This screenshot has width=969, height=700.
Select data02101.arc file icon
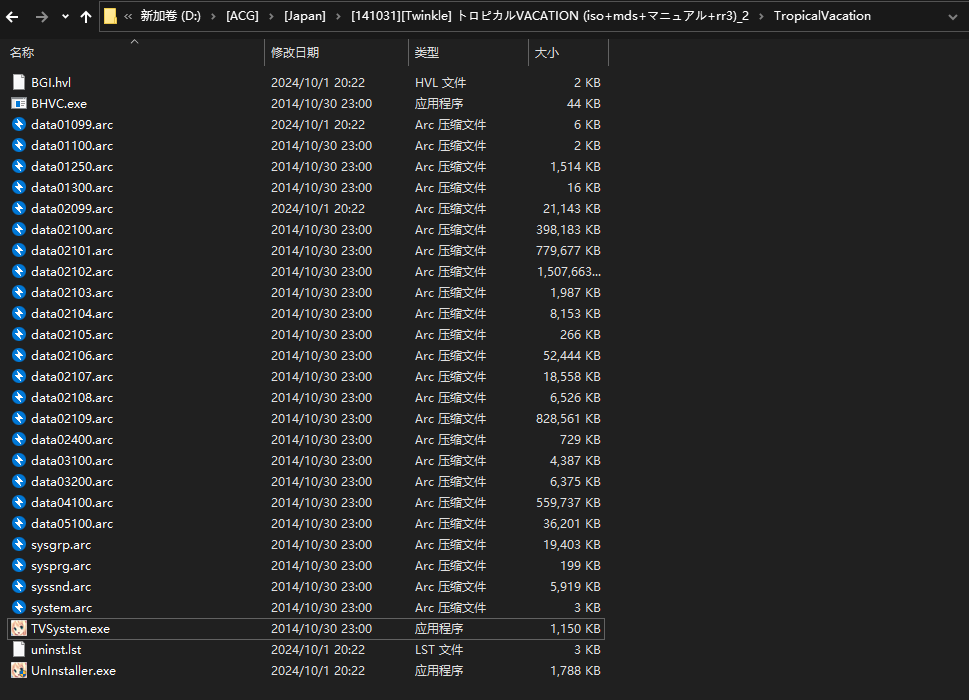19,250
